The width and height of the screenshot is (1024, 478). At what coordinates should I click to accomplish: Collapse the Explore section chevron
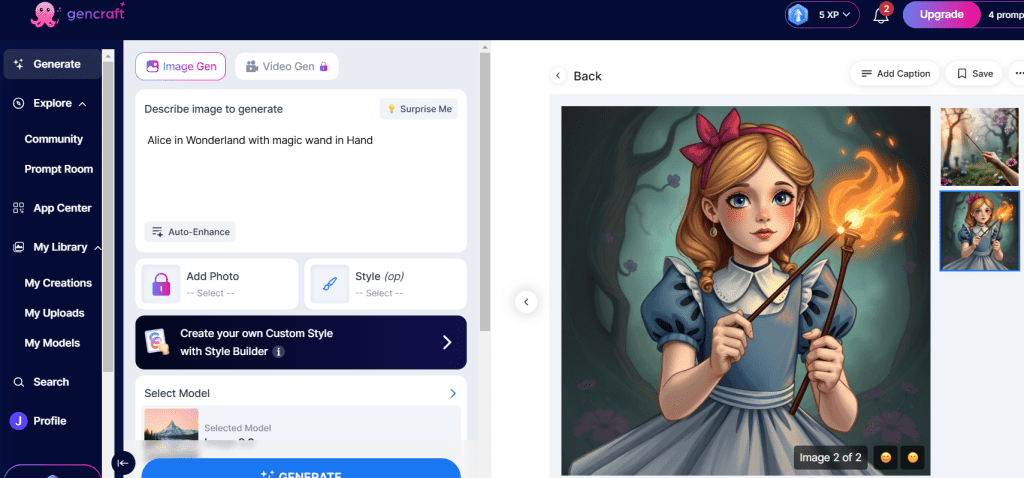[82, 104]
